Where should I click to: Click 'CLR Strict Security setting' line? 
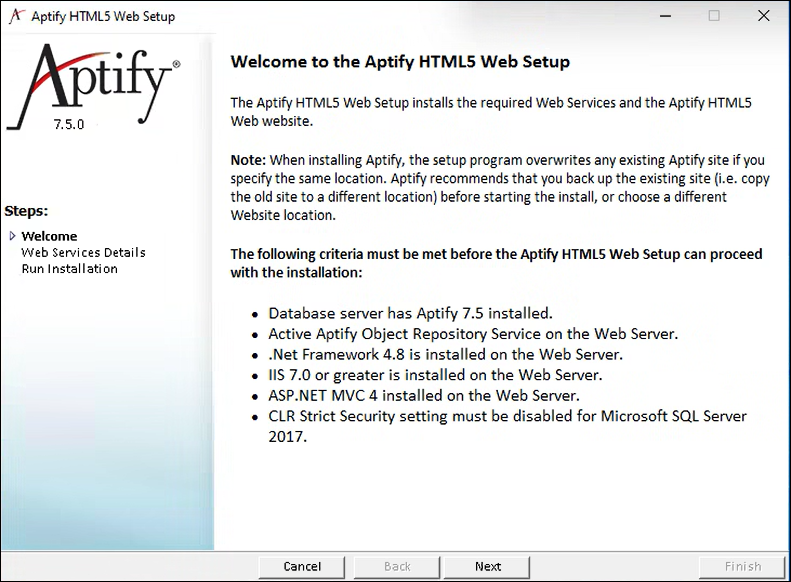507,426
